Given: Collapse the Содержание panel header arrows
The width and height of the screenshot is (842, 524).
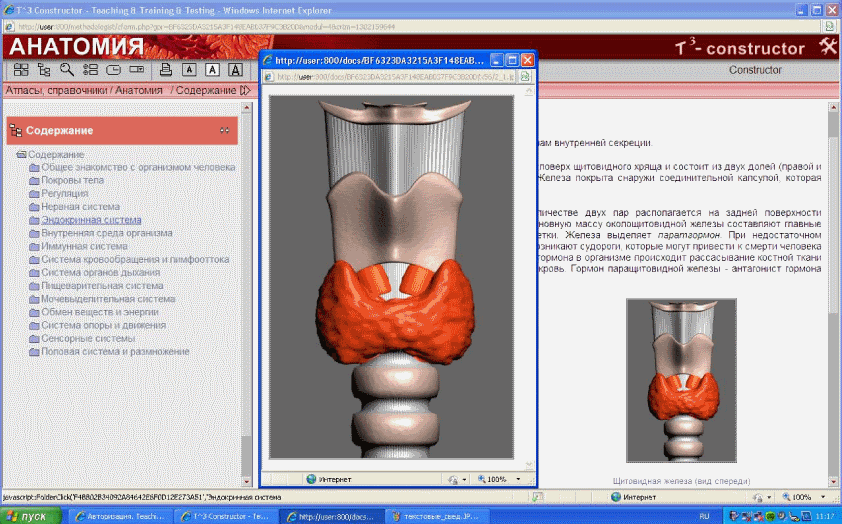Looking at the screenshot, I should [x=225, y=131].
